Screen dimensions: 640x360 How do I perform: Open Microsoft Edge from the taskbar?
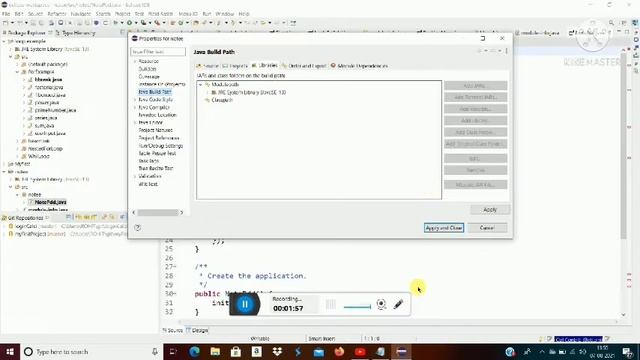pyautogui.click(x=194, y=351)
